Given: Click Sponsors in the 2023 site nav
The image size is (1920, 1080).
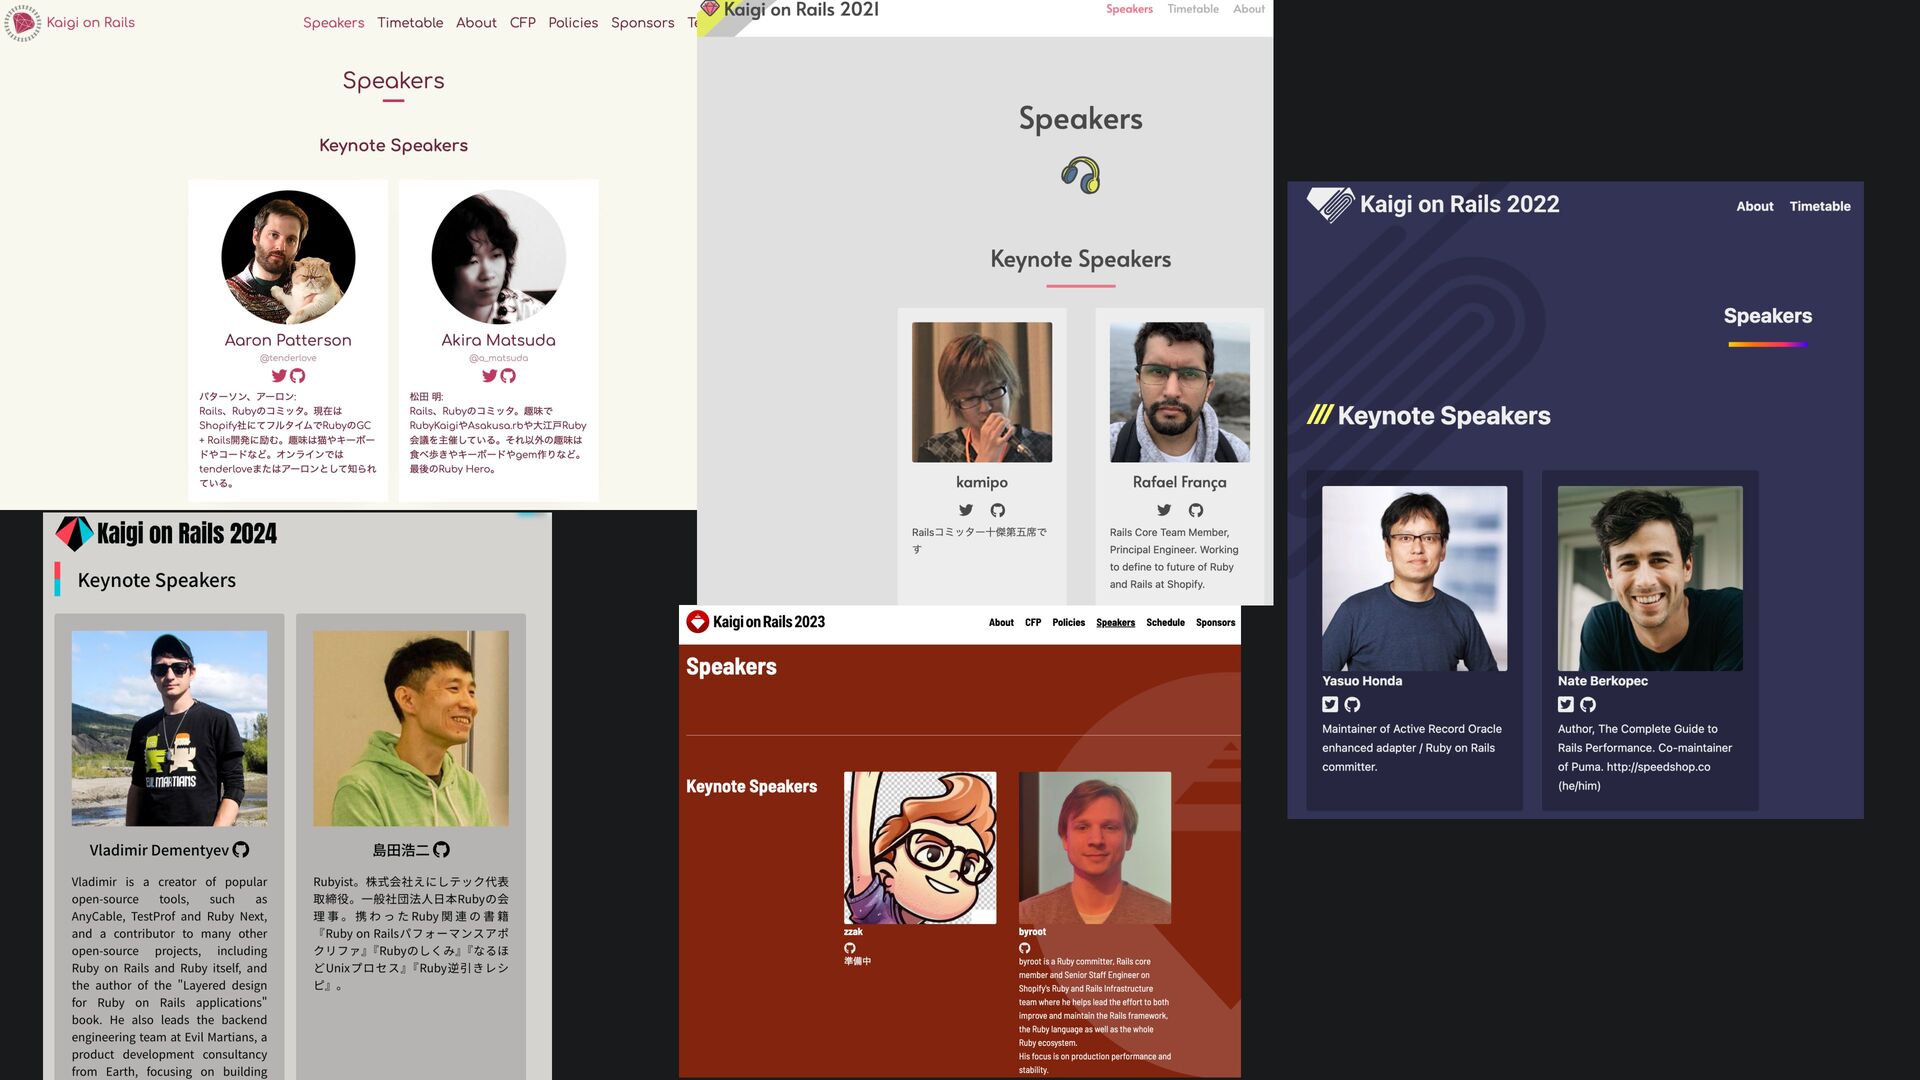Looking at the screenshot, I should click(x=1215, y=622).
